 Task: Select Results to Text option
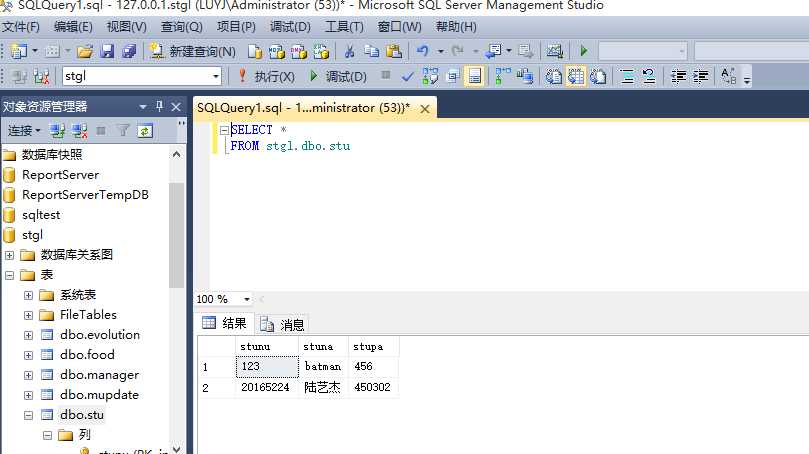click(x=554, y=76)
